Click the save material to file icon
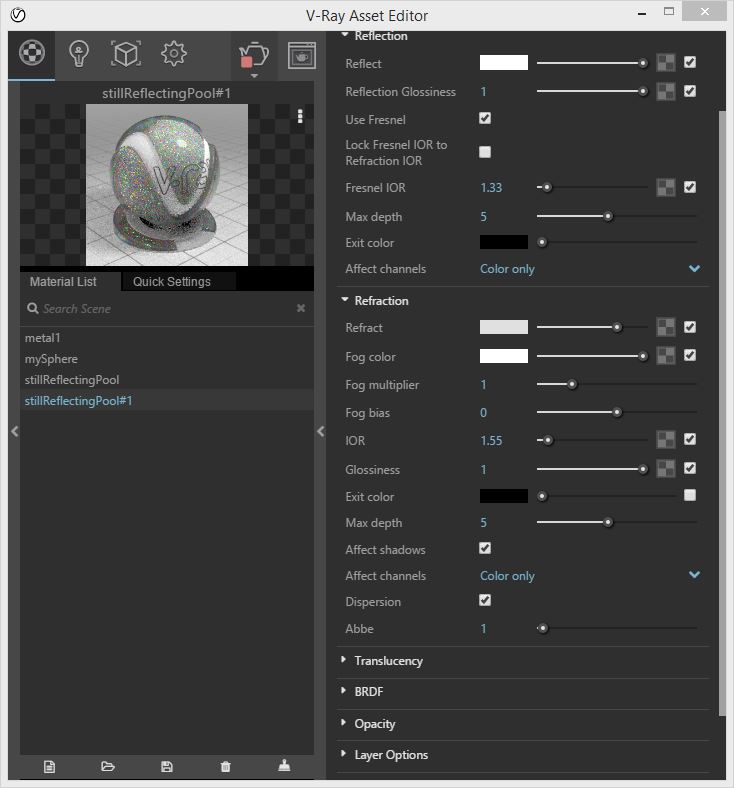This screenshot has height=788, width=734. click(x=167, y=766)
